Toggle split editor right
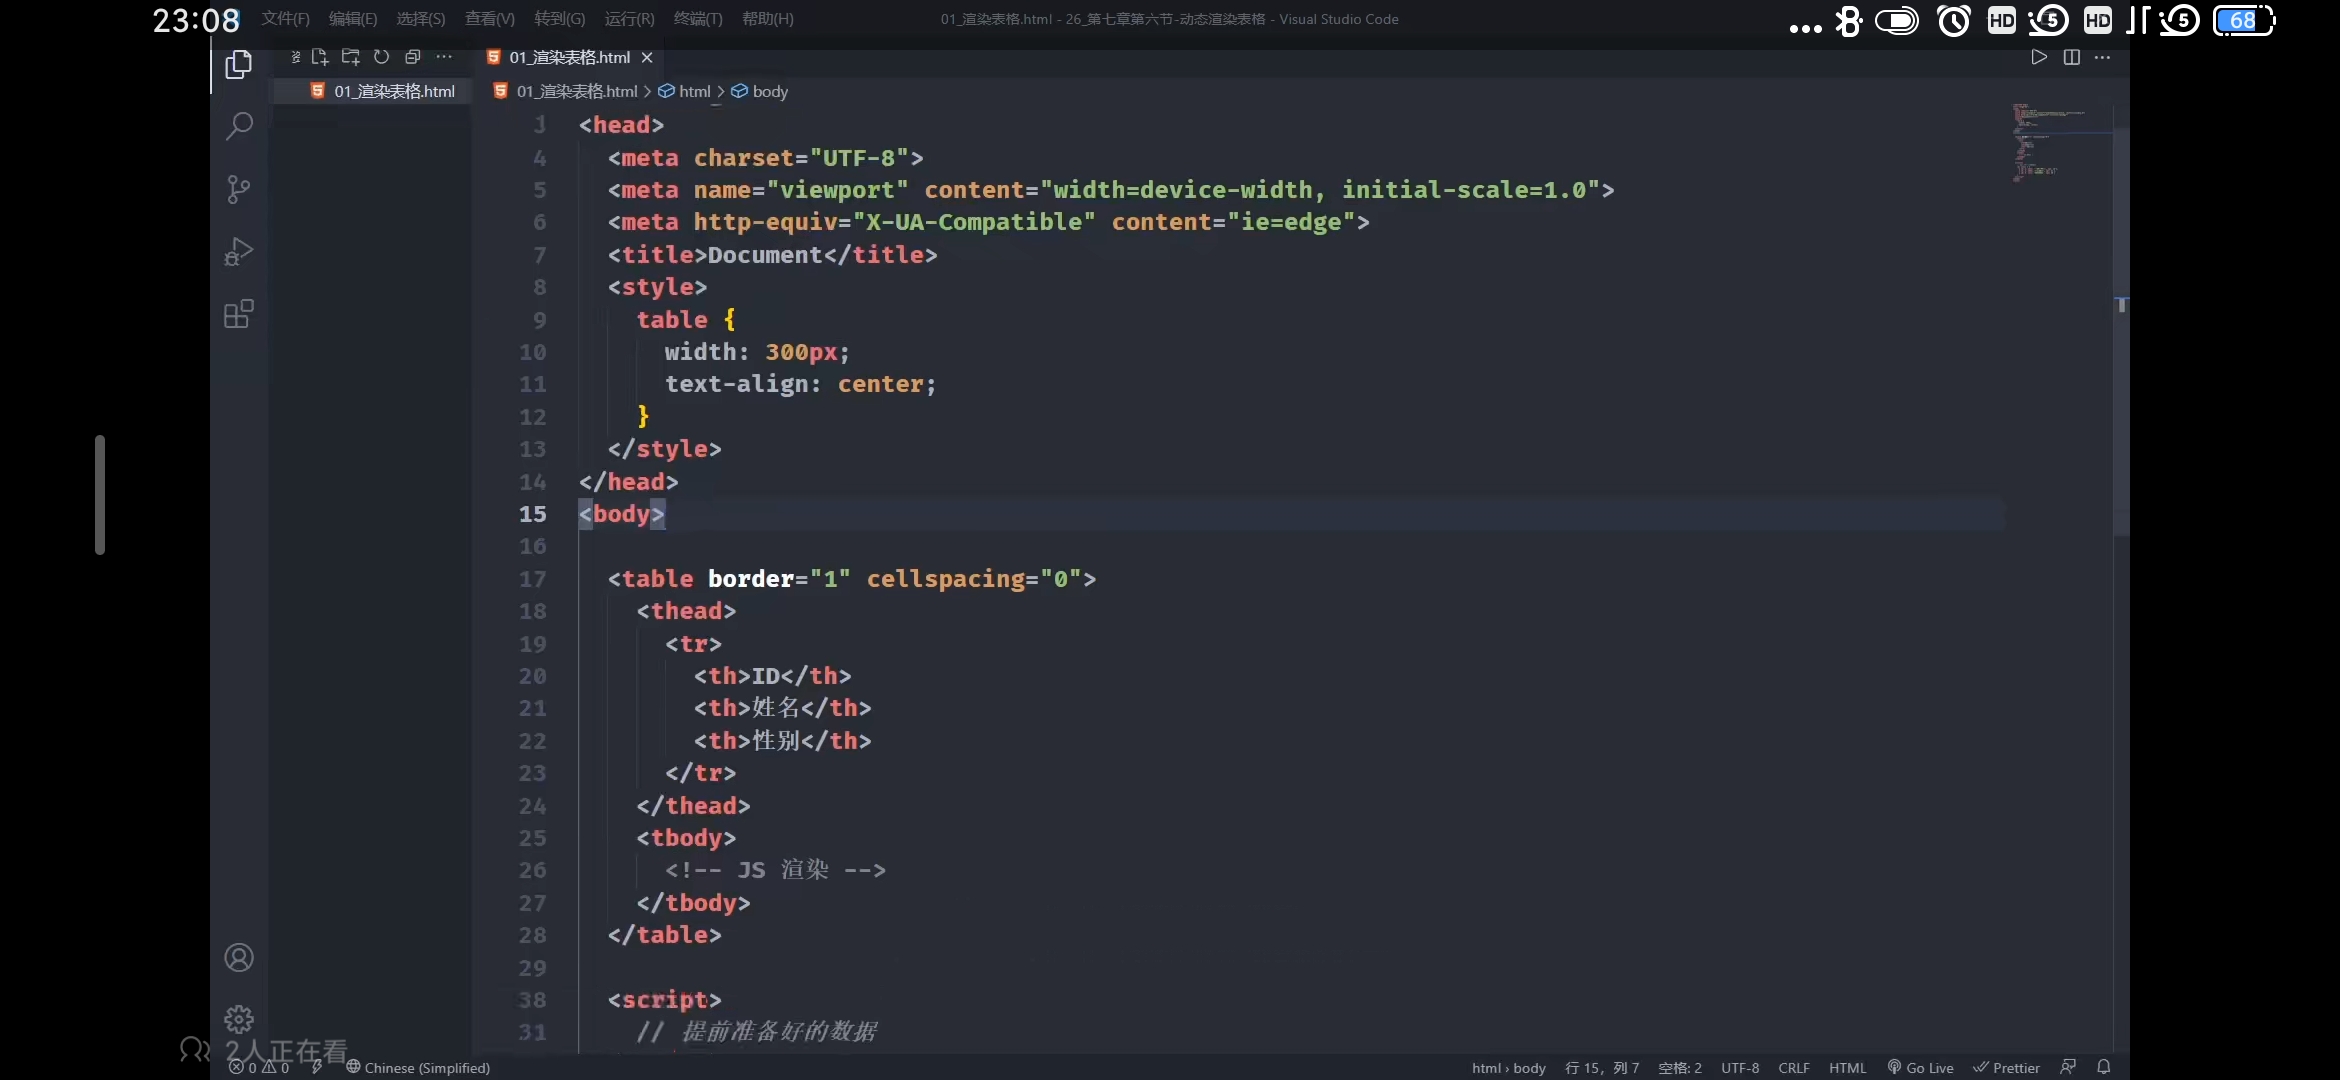 coord(2071,57)
